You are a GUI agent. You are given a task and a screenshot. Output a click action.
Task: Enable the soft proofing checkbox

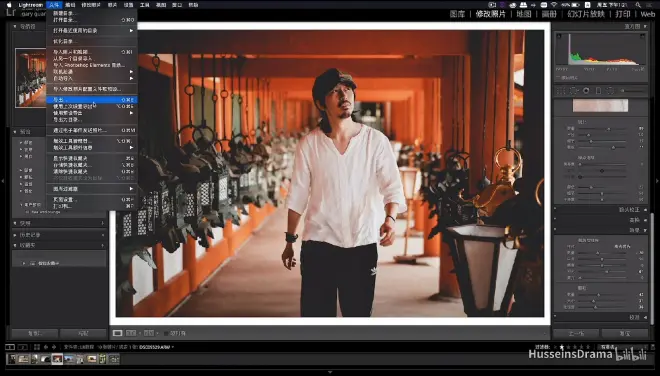(x=166, y=333)
